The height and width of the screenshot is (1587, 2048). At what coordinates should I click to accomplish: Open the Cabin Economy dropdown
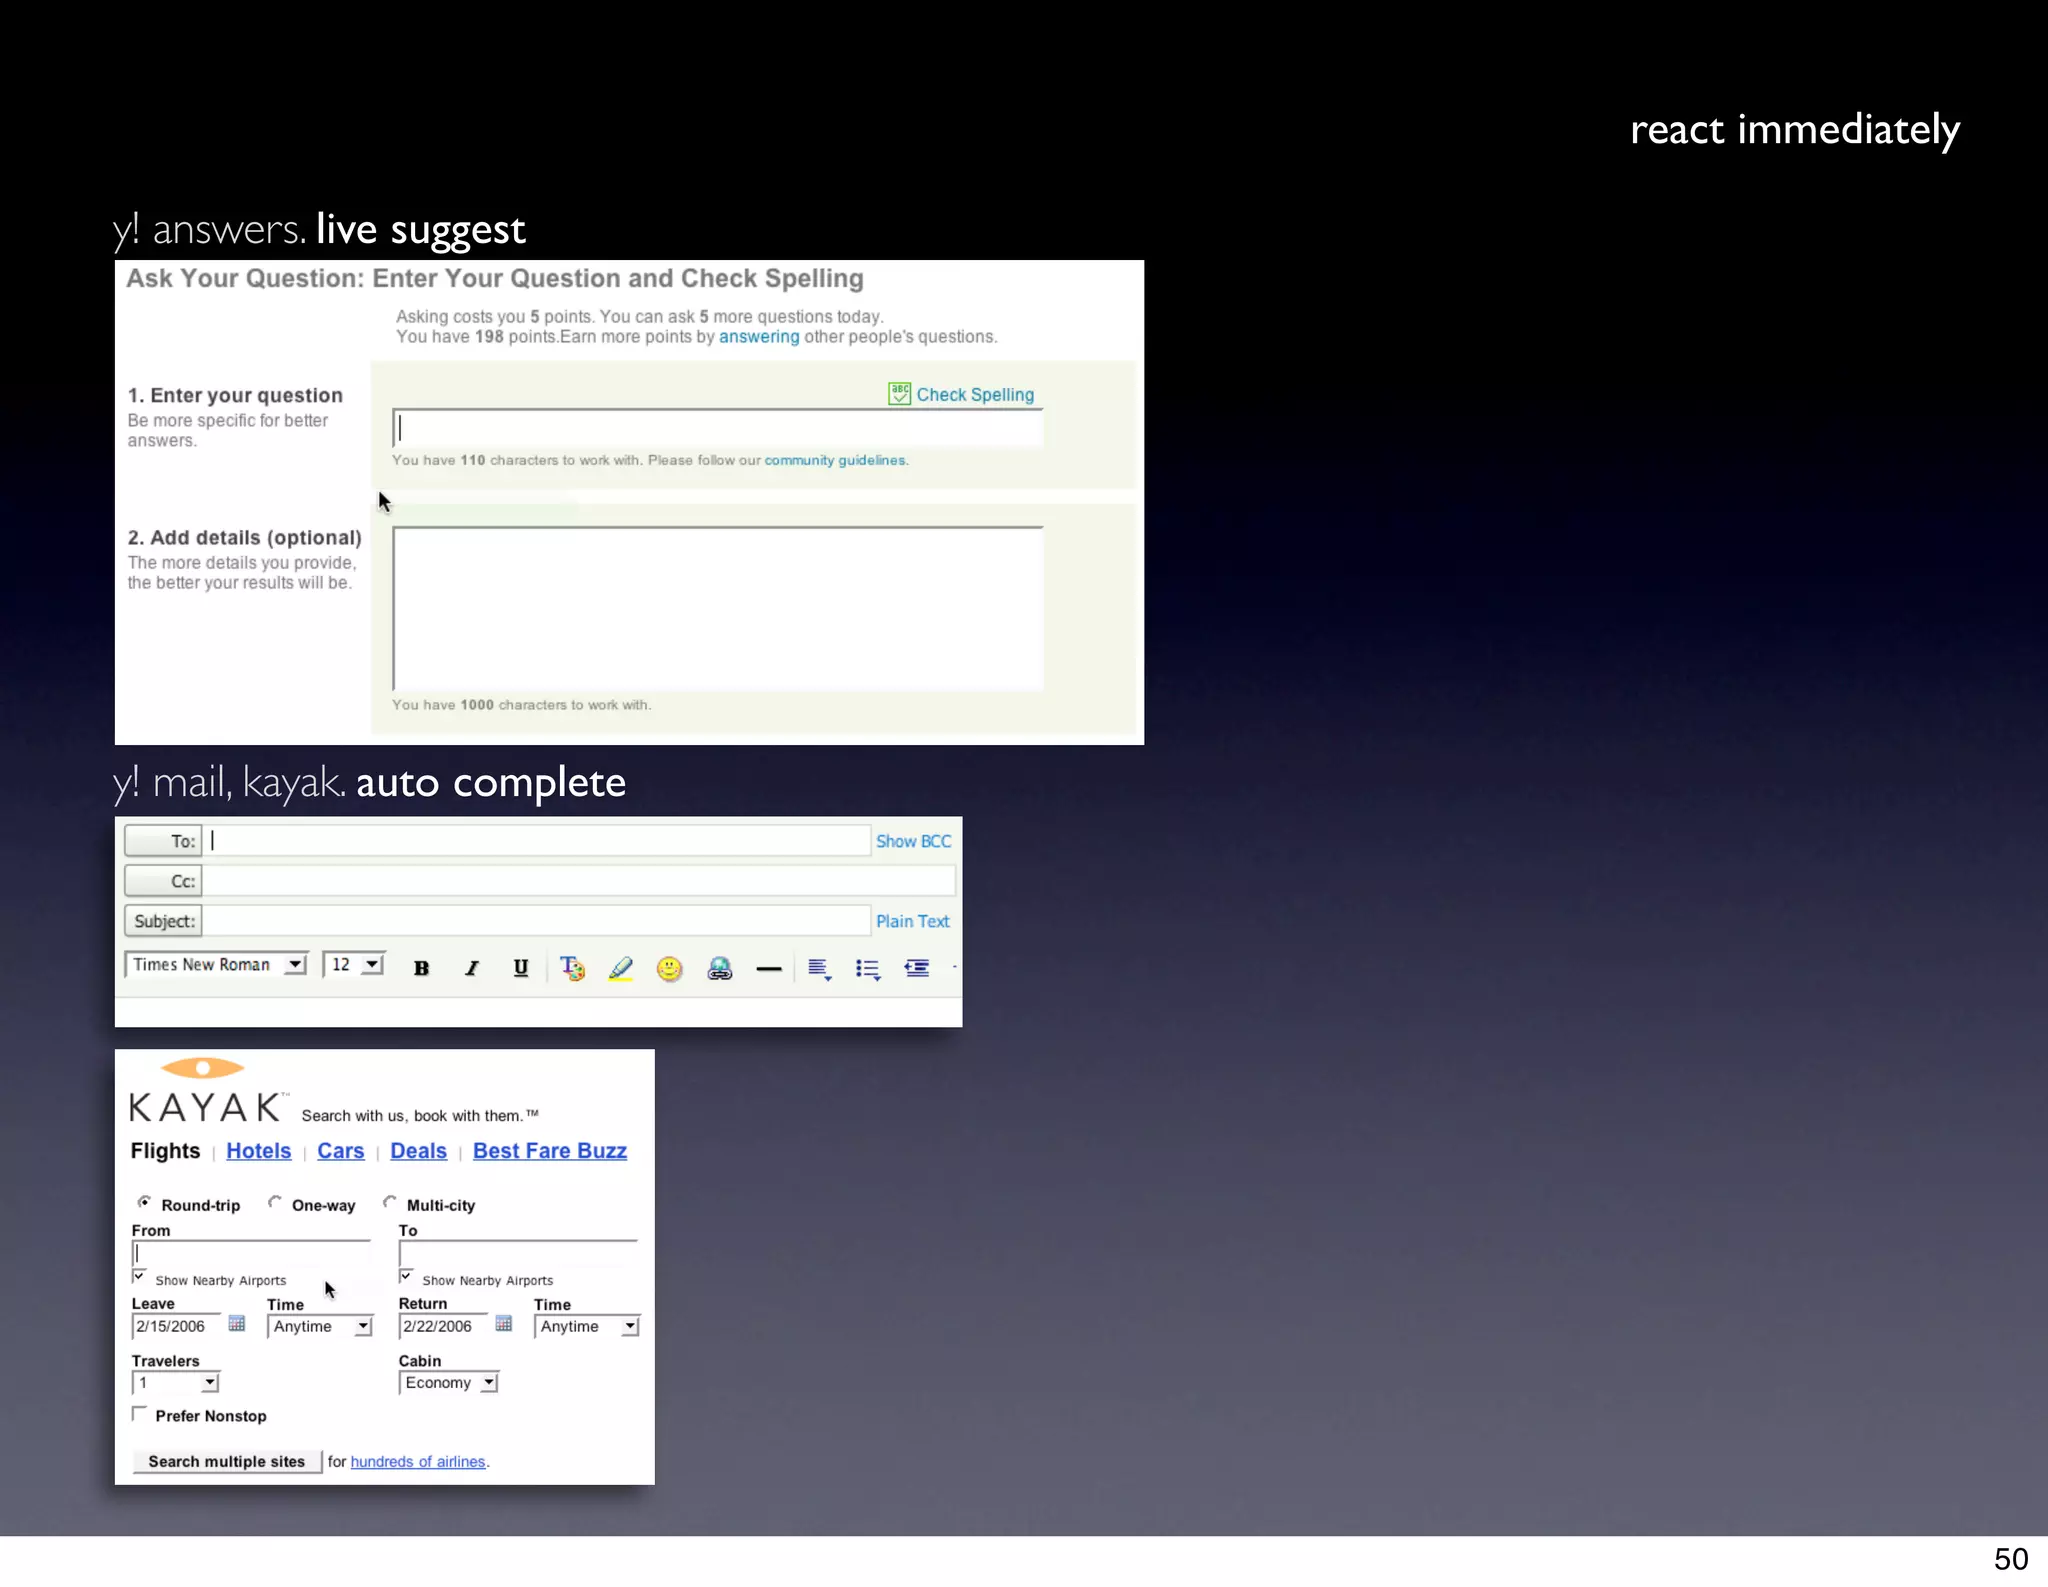point(448,1383)
